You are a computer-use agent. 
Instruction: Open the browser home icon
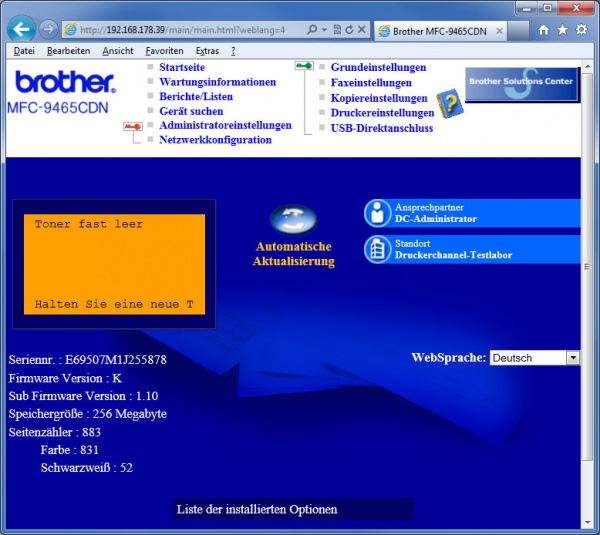pos(543,30)
